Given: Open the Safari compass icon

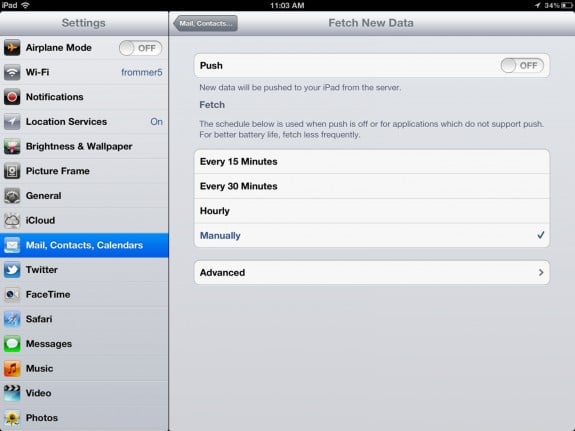Looking at the screenshot, I should click(x=12, y=319).
